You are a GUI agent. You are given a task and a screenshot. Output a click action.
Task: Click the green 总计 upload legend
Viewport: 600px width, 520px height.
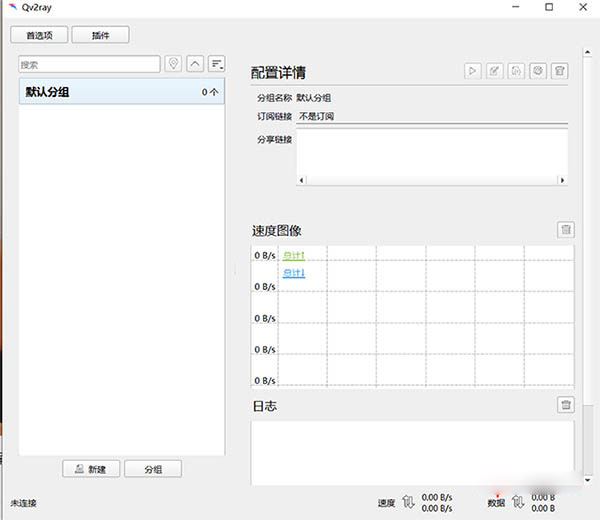294,255
